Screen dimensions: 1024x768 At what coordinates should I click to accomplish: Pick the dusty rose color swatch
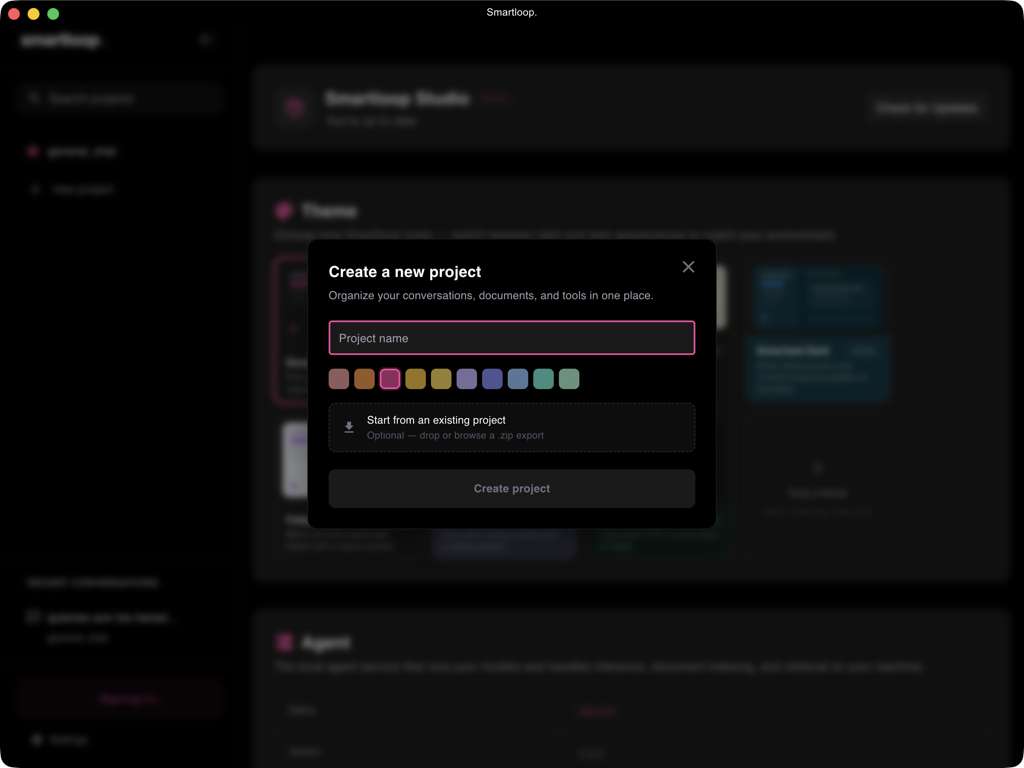click(x=339, y=379)
